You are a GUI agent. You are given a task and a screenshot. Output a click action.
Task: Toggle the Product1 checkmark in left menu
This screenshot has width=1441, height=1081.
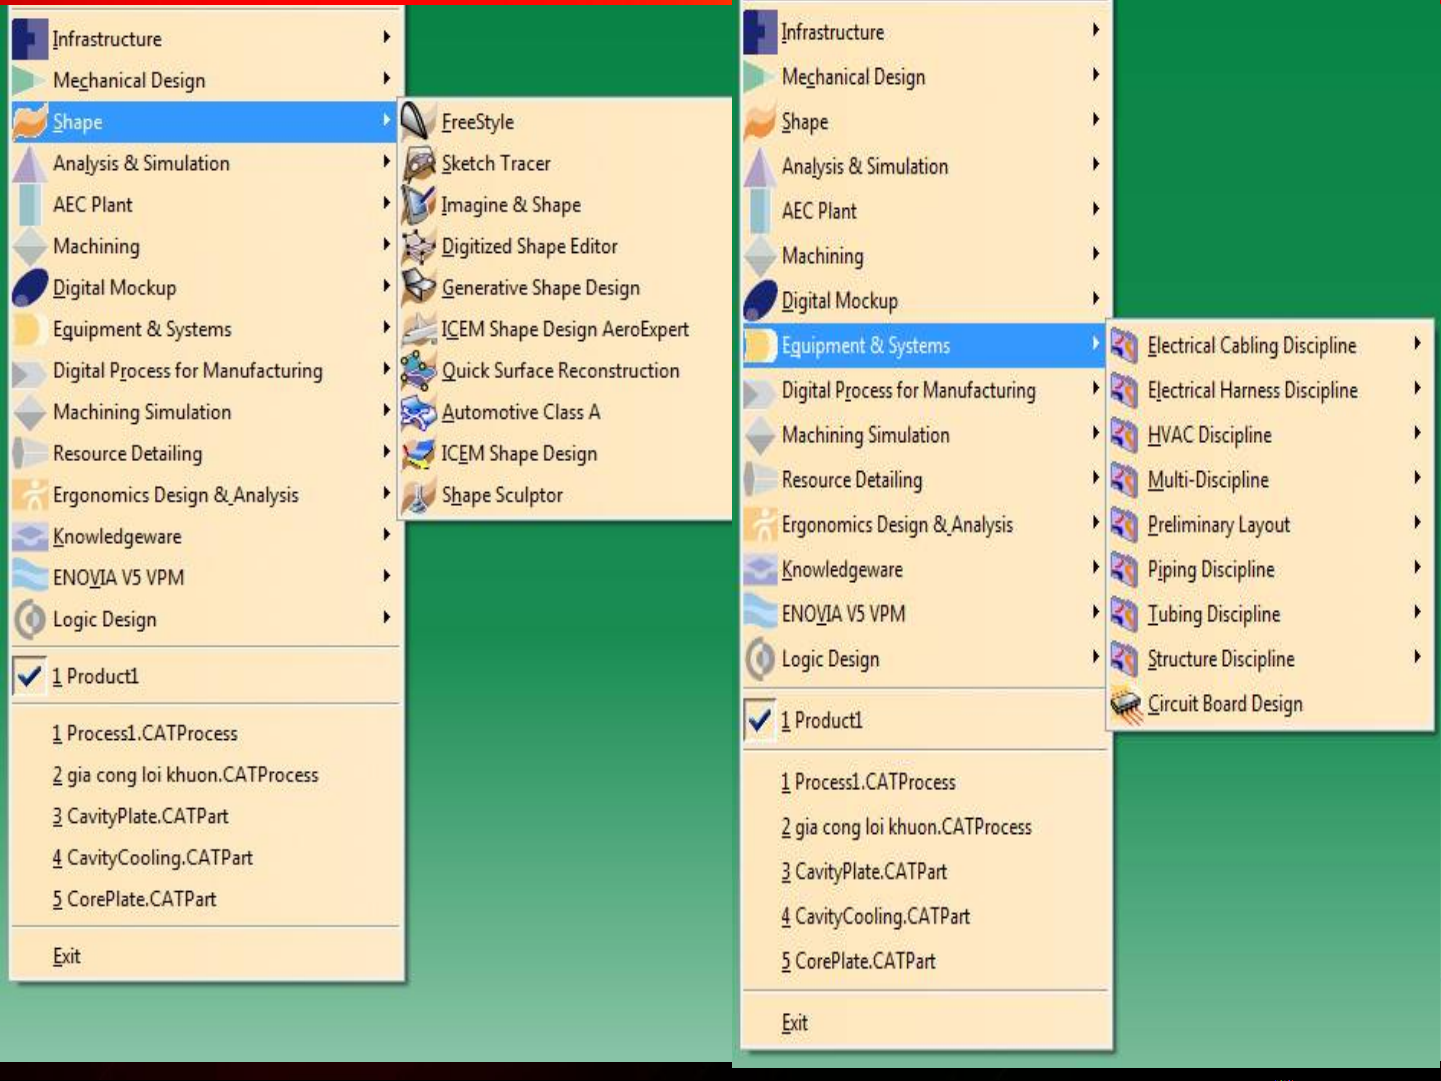tap(30, 676)
